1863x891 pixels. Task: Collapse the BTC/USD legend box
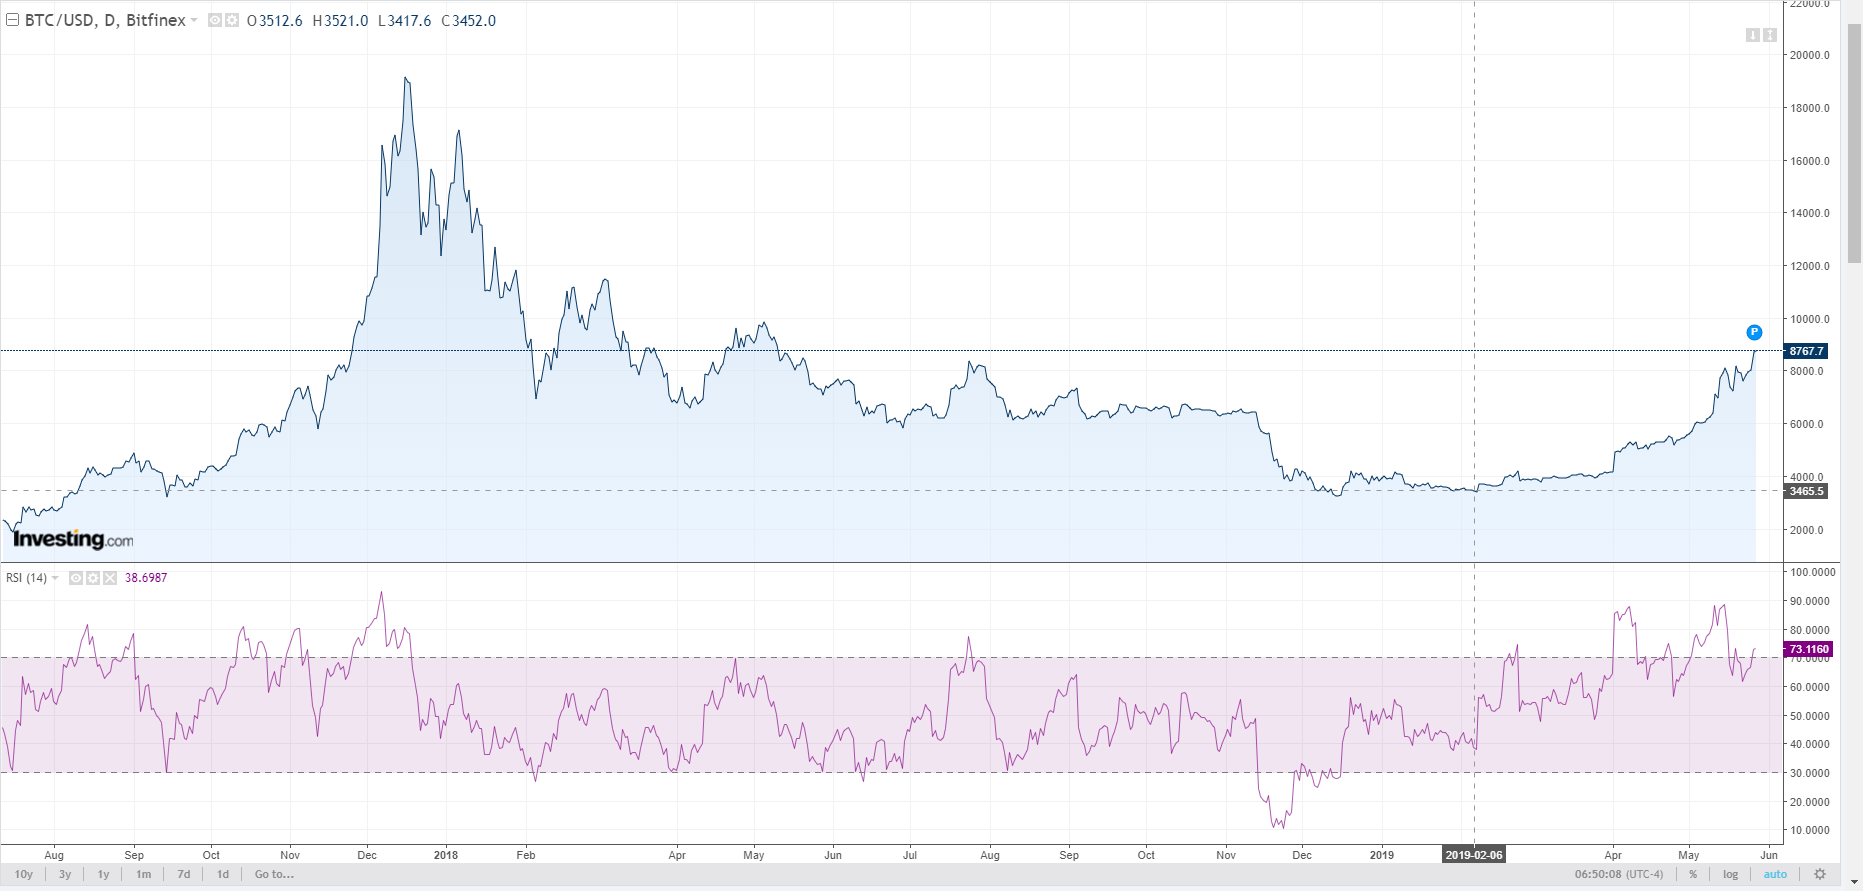[13, 20]
